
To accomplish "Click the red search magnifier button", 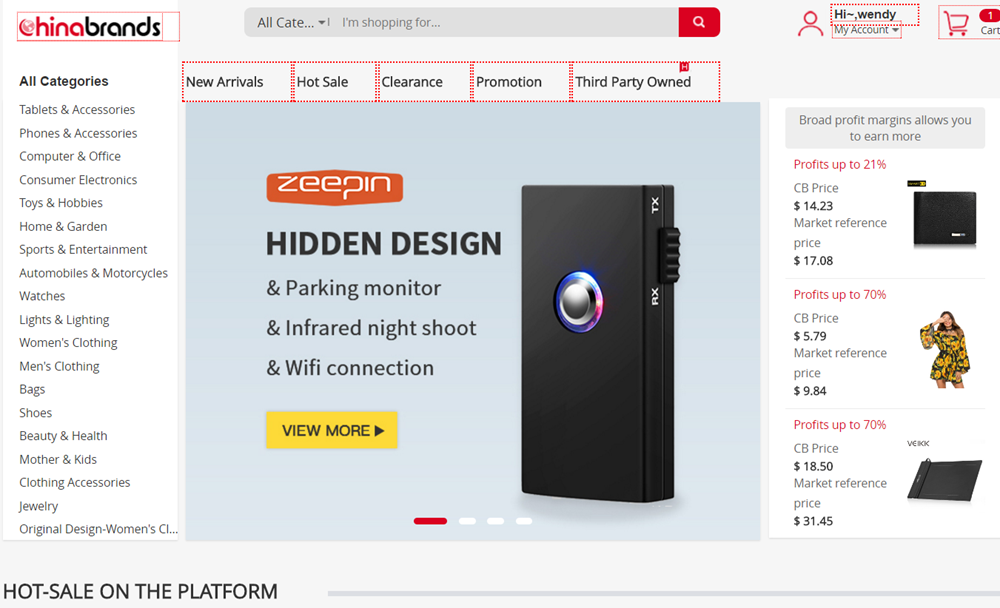I will [x=699, y=22].
